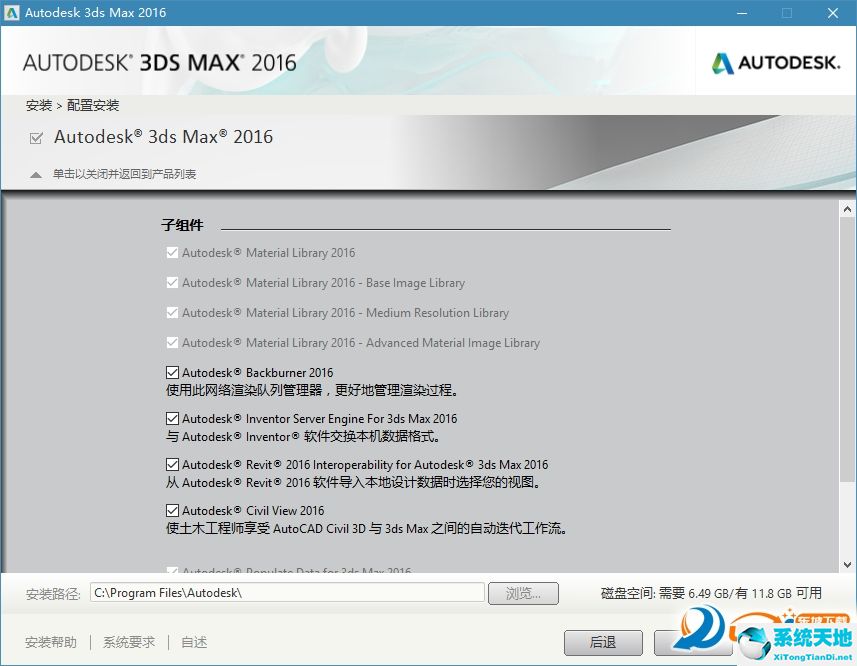Open 自述 readme link
This screenshot has width=857, height=666.
tap(194, 643)
